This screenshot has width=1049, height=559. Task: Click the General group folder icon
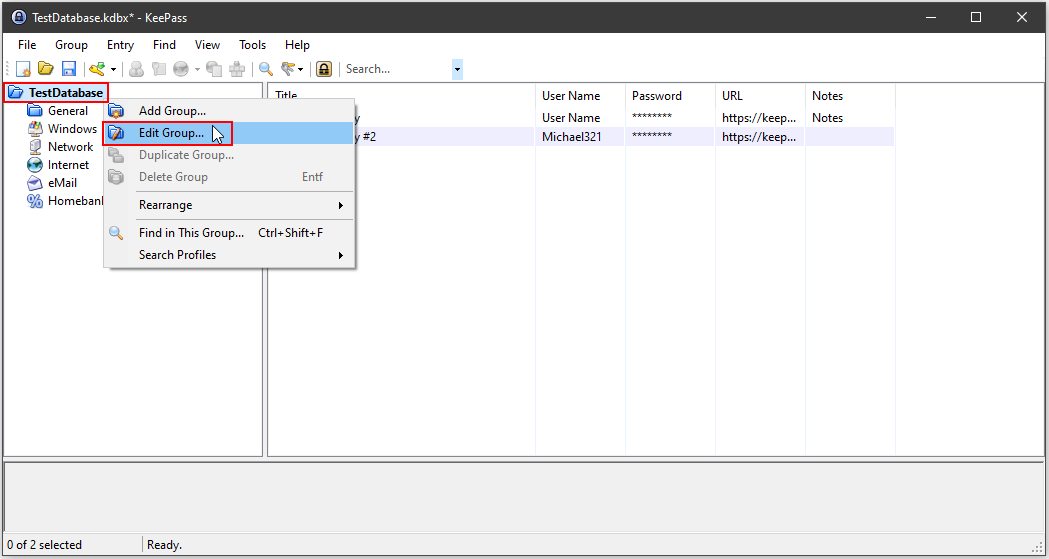point(35,111)
